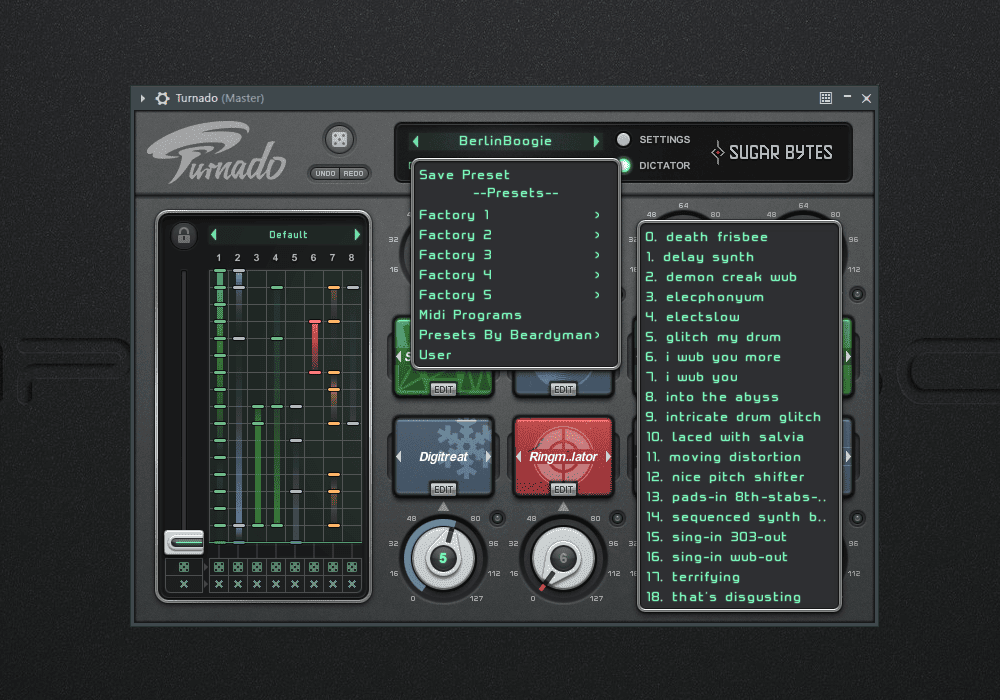Select the SETTINGS radio button
Image resolution: width=1000 pixels, height=700 pixels.
click(x=623, y=140)
